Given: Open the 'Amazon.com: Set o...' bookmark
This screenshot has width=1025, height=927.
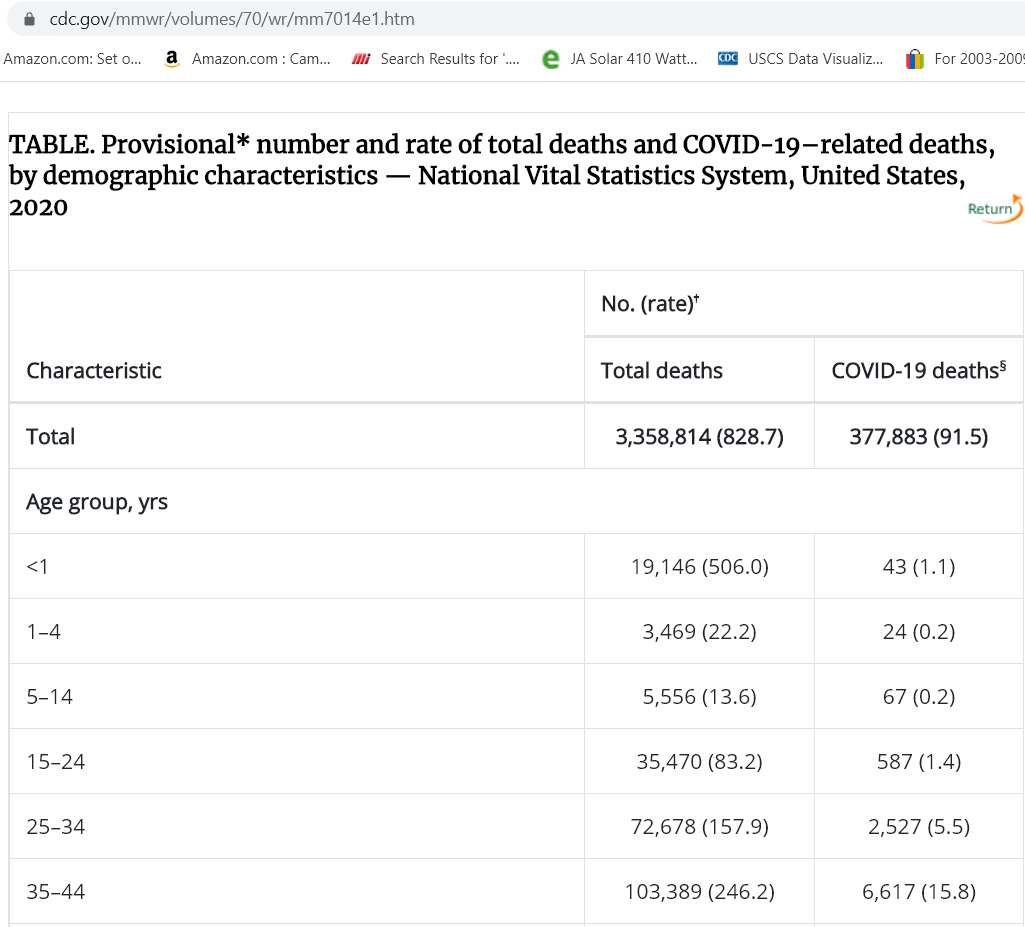Looking at the screenshot, I should tap(72, 59).
